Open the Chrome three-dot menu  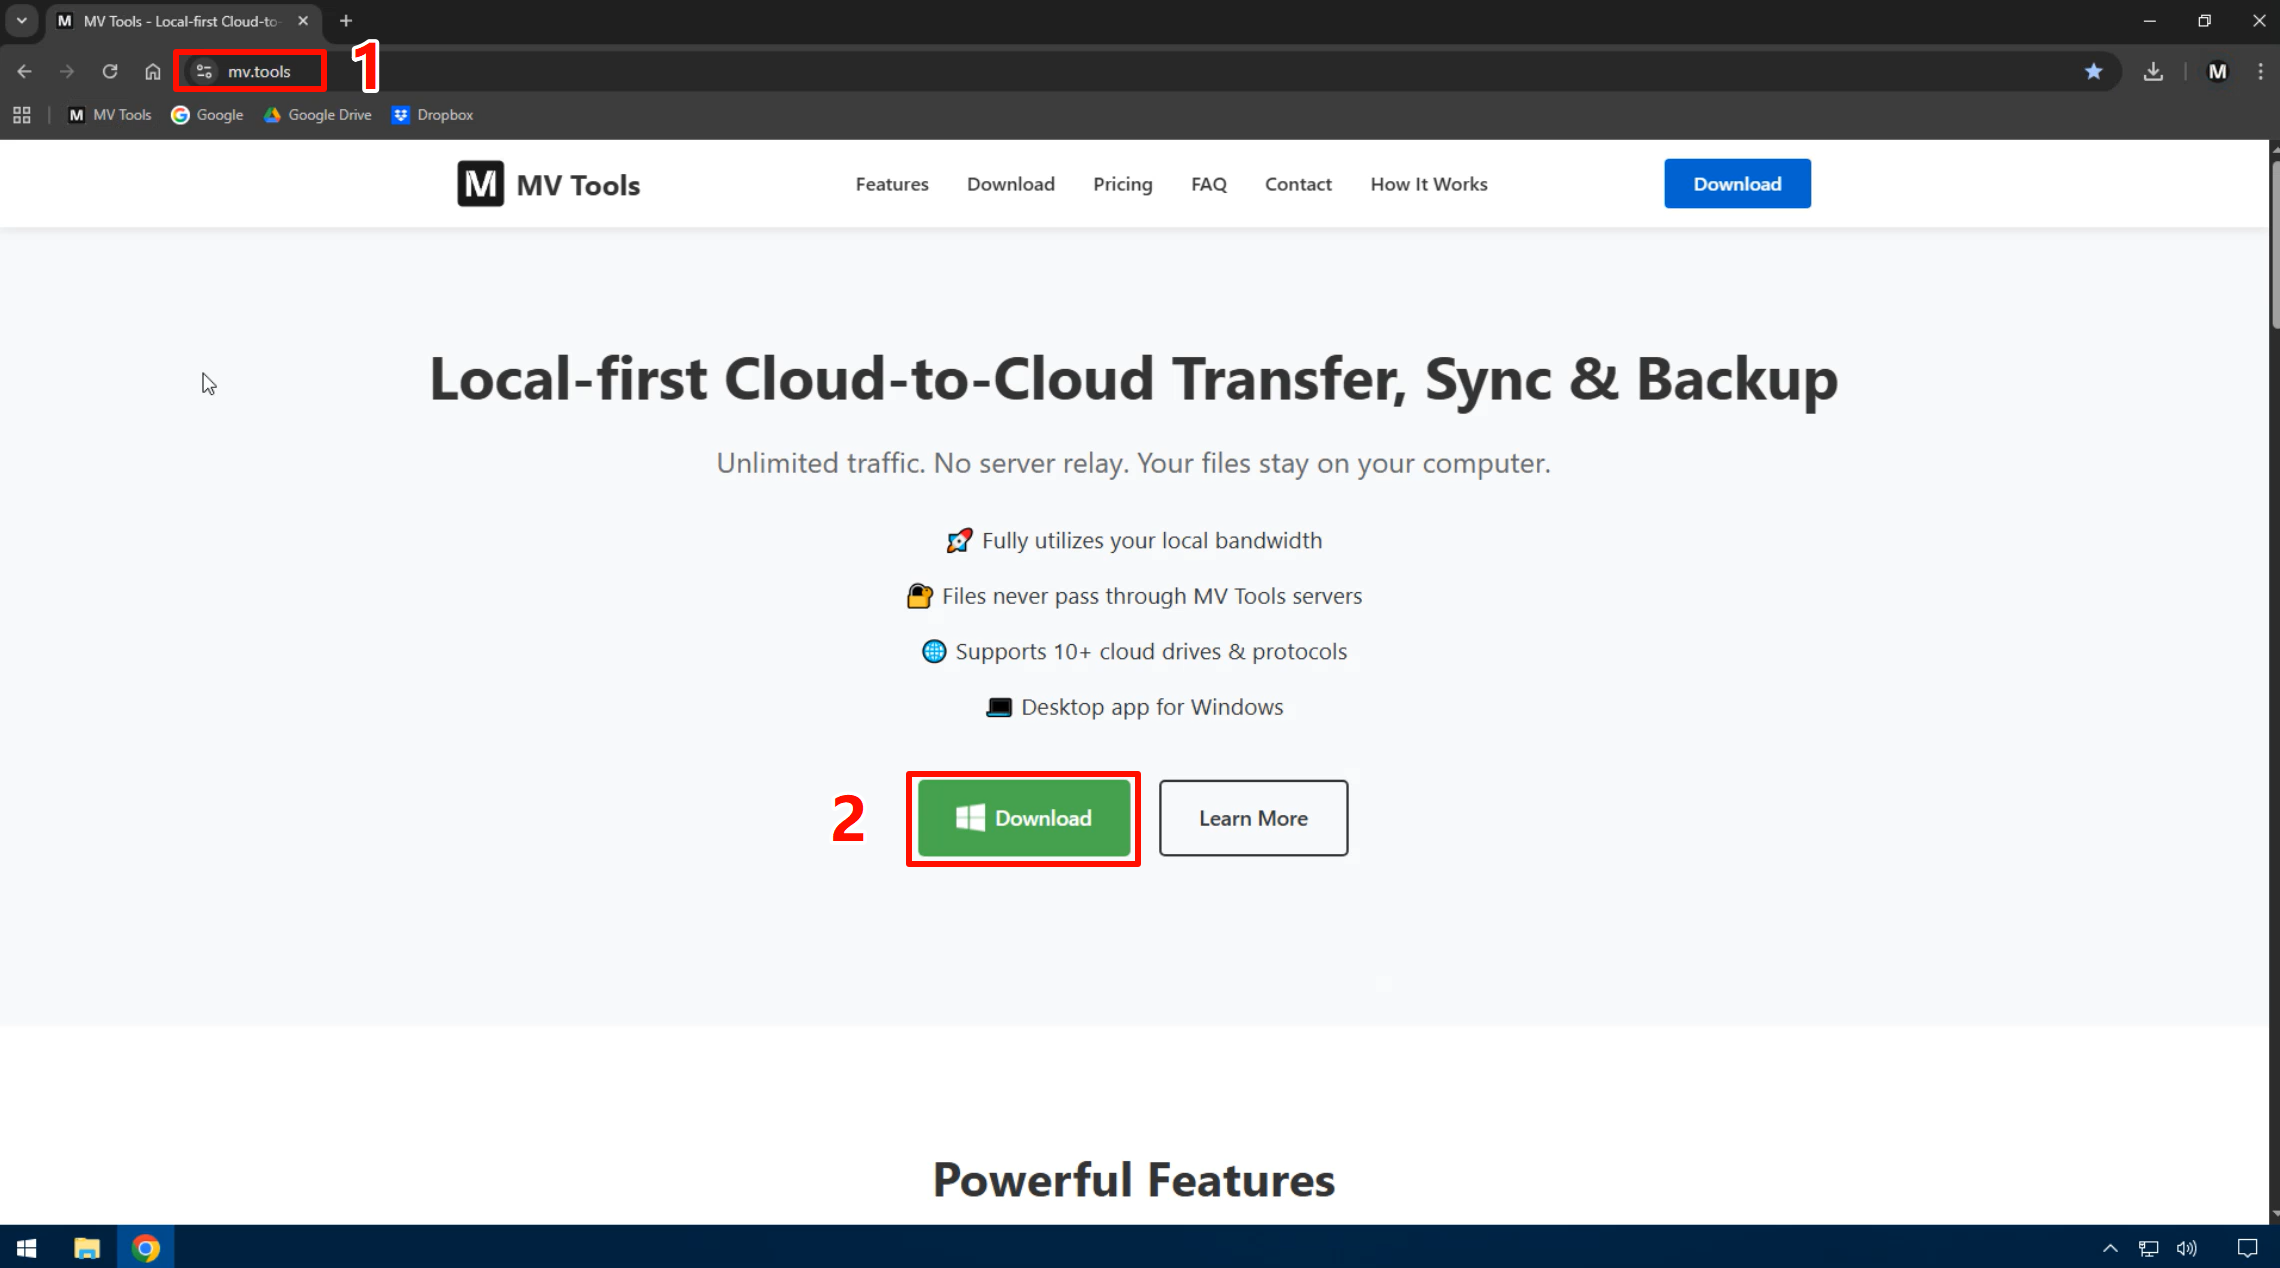coord(2260,71)
